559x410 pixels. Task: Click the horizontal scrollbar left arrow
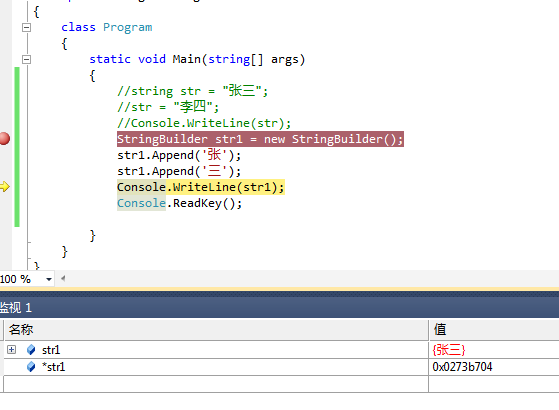coord(63,278)
